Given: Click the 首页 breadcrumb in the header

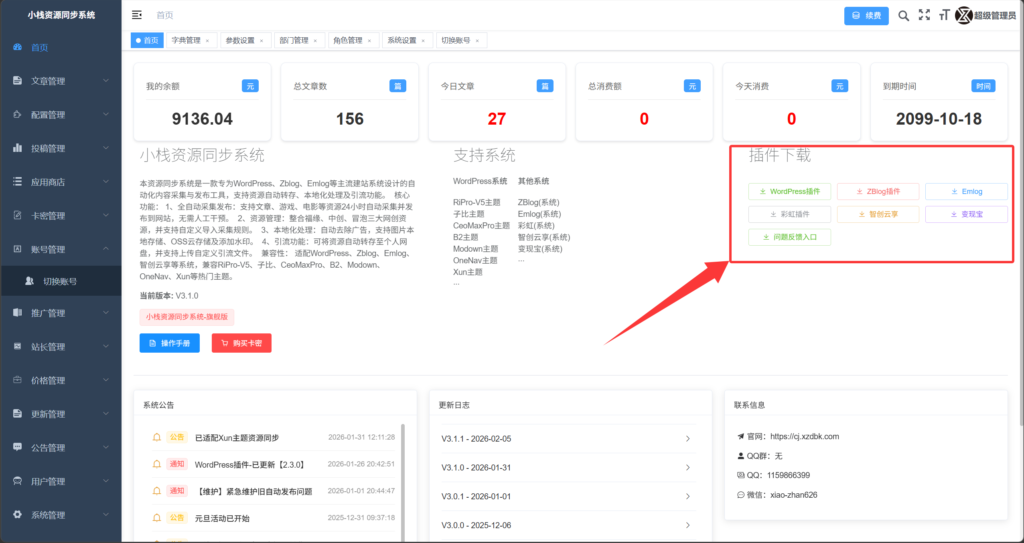Looking at the screenshot, I should [165, 15].
